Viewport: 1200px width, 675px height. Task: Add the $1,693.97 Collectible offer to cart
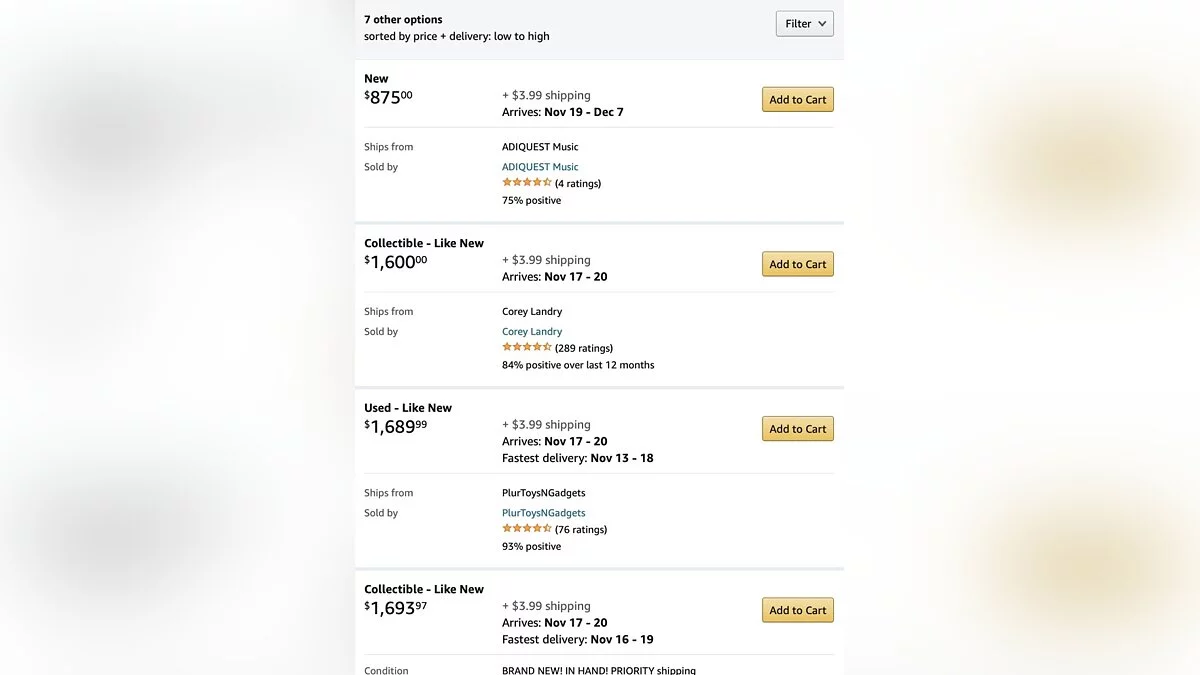pos(797,611)
